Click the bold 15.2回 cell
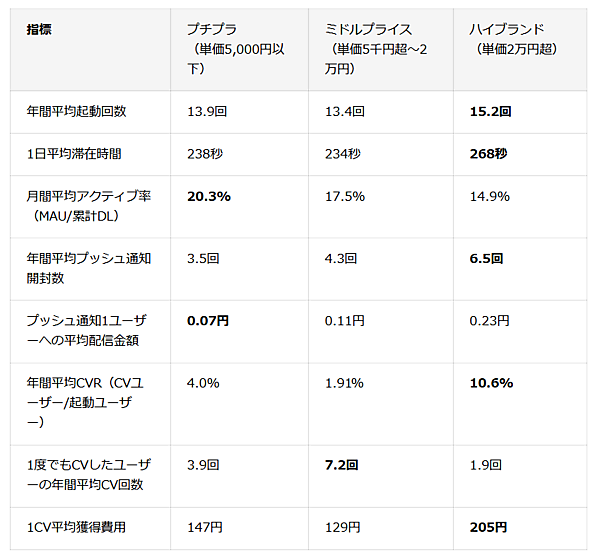Image resolution: width=600 pixels, height=560 pixels. 490,112
